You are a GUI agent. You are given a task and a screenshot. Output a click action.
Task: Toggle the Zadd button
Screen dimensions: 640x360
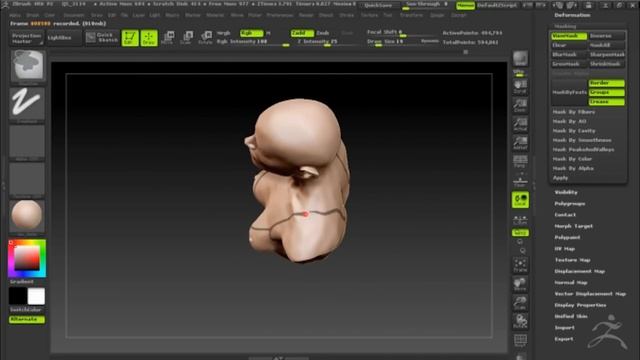tap(302, 33)
